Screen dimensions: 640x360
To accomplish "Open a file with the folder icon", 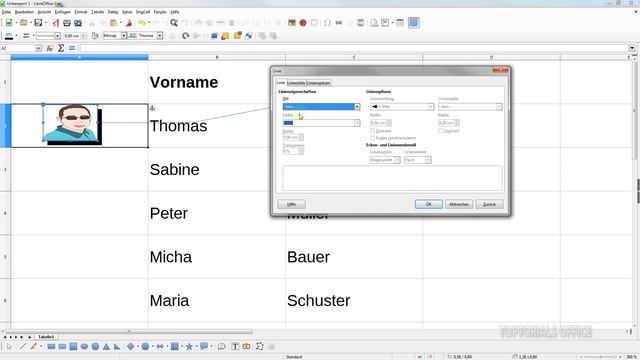I will pos(24,23).
